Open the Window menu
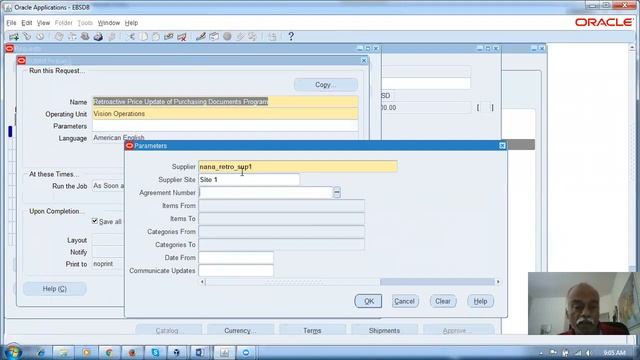Screen dimensions: 640x360 pos(109,23)
